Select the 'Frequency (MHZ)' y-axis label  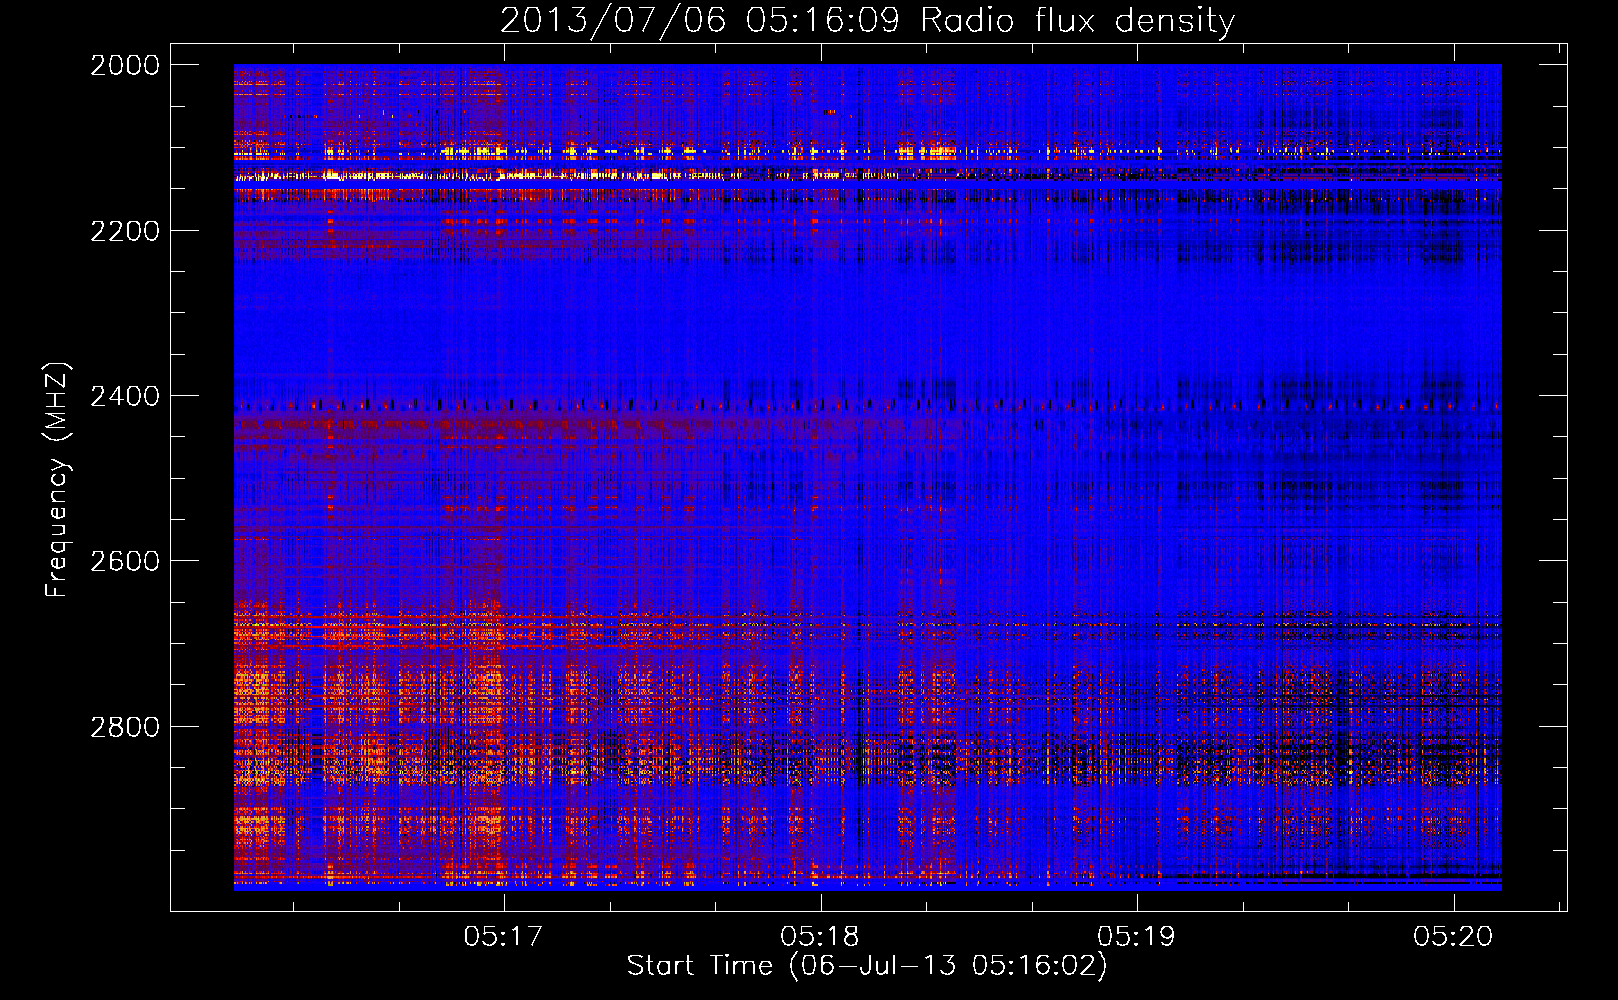click(x=57, y=480)
